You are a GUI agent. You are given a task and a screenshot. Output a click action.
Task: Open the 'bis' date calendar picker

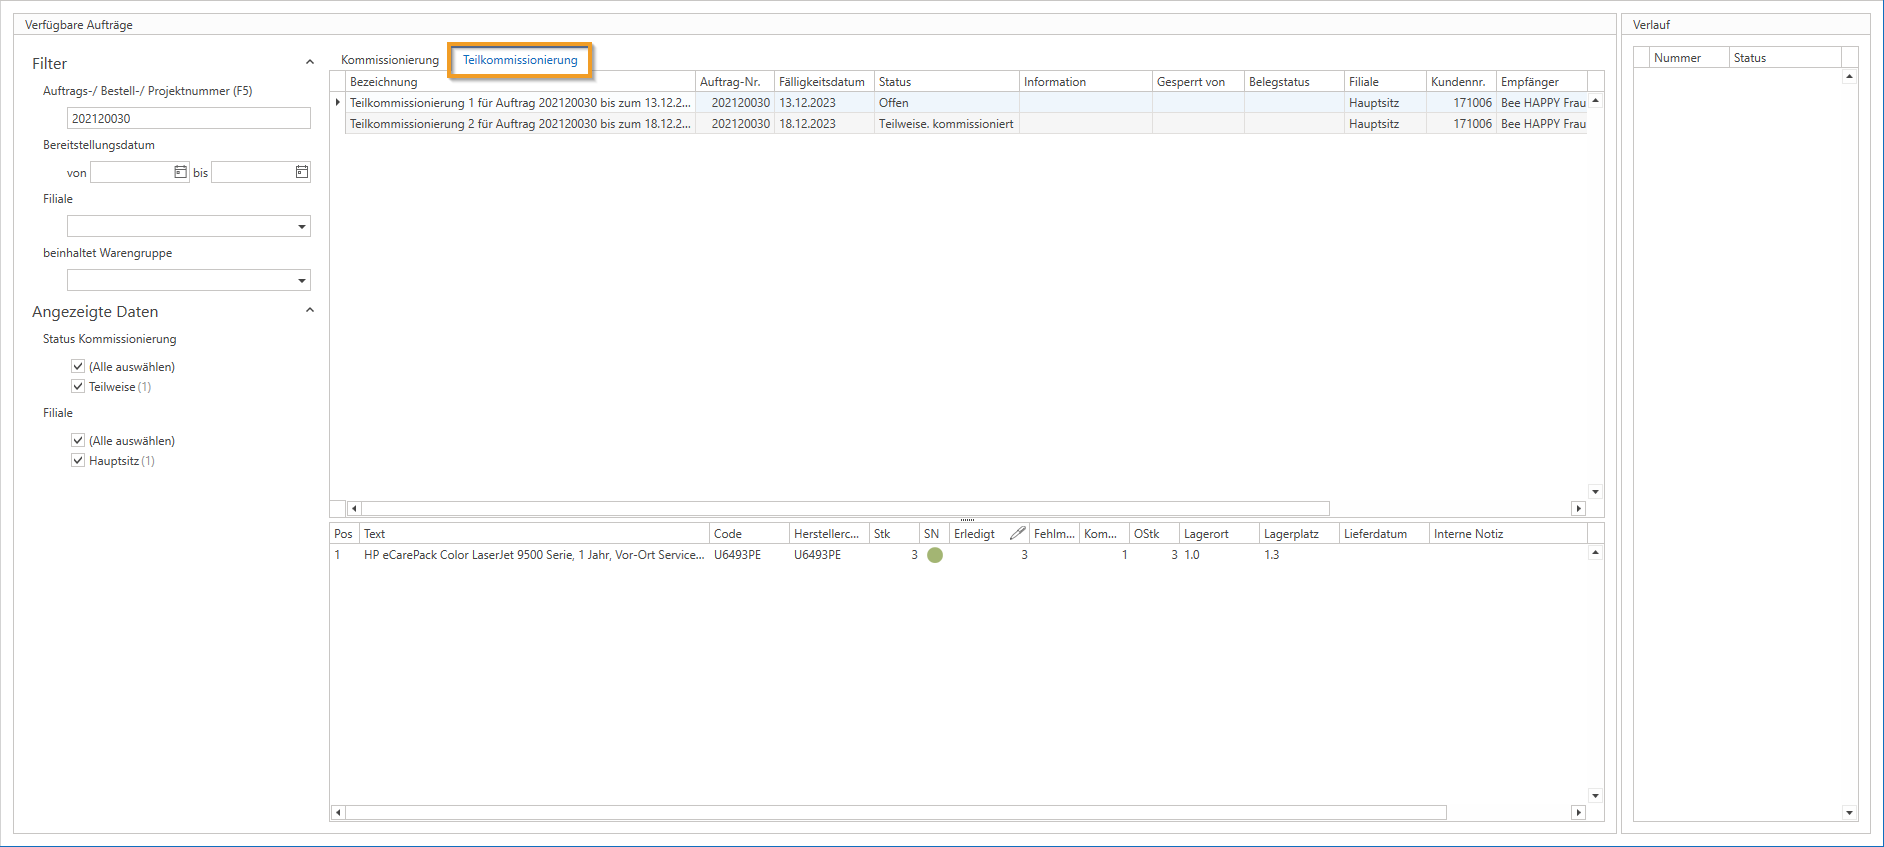coord(301,172)
